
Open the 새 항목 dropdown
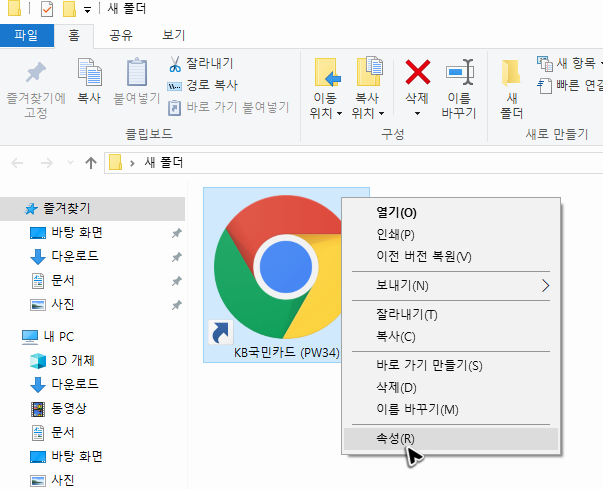tap(570, 63)
